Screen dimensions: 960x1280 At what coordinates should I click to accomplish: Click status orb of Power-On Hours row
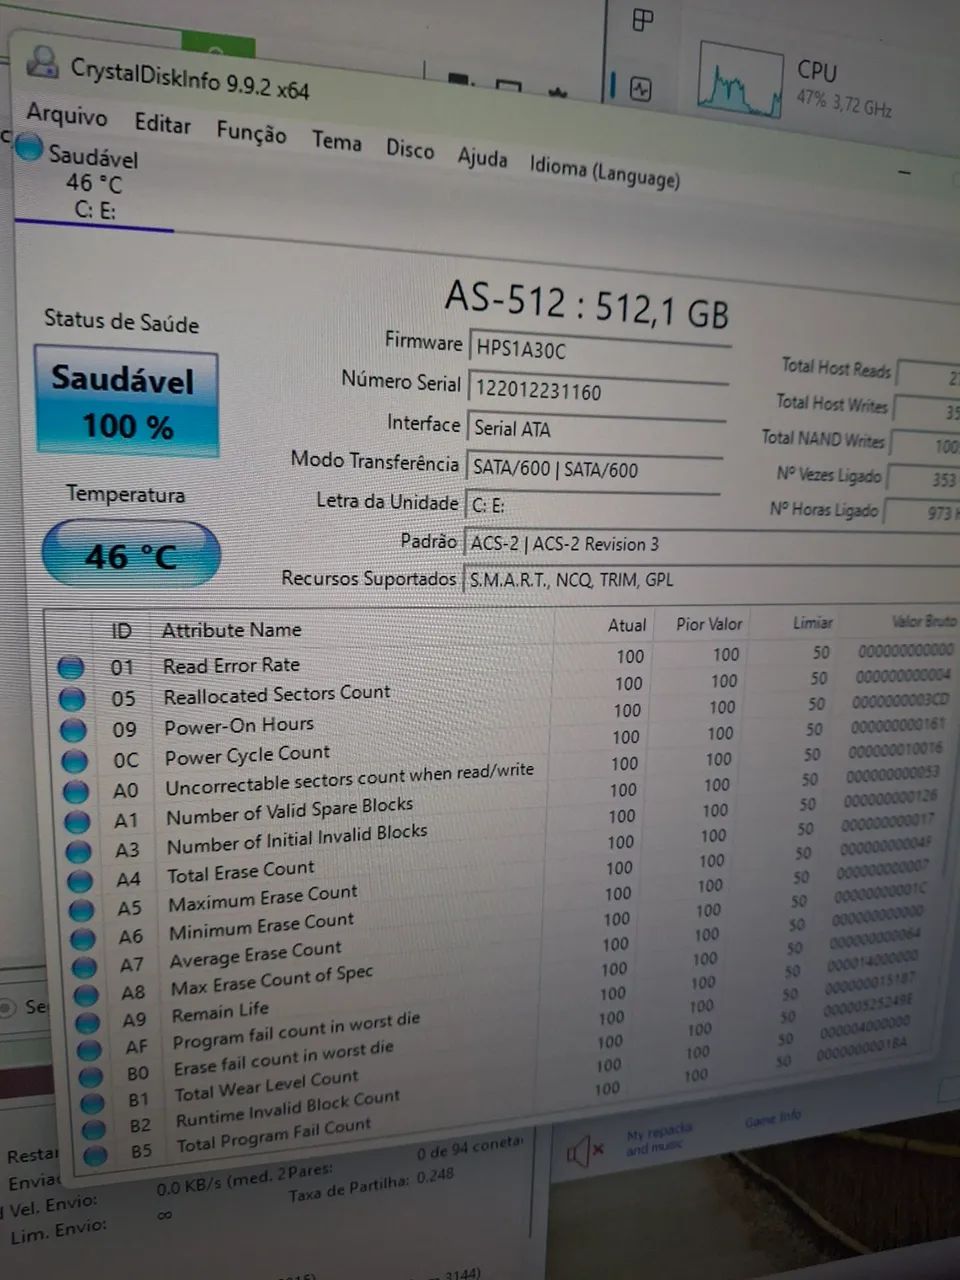(74, 730)
